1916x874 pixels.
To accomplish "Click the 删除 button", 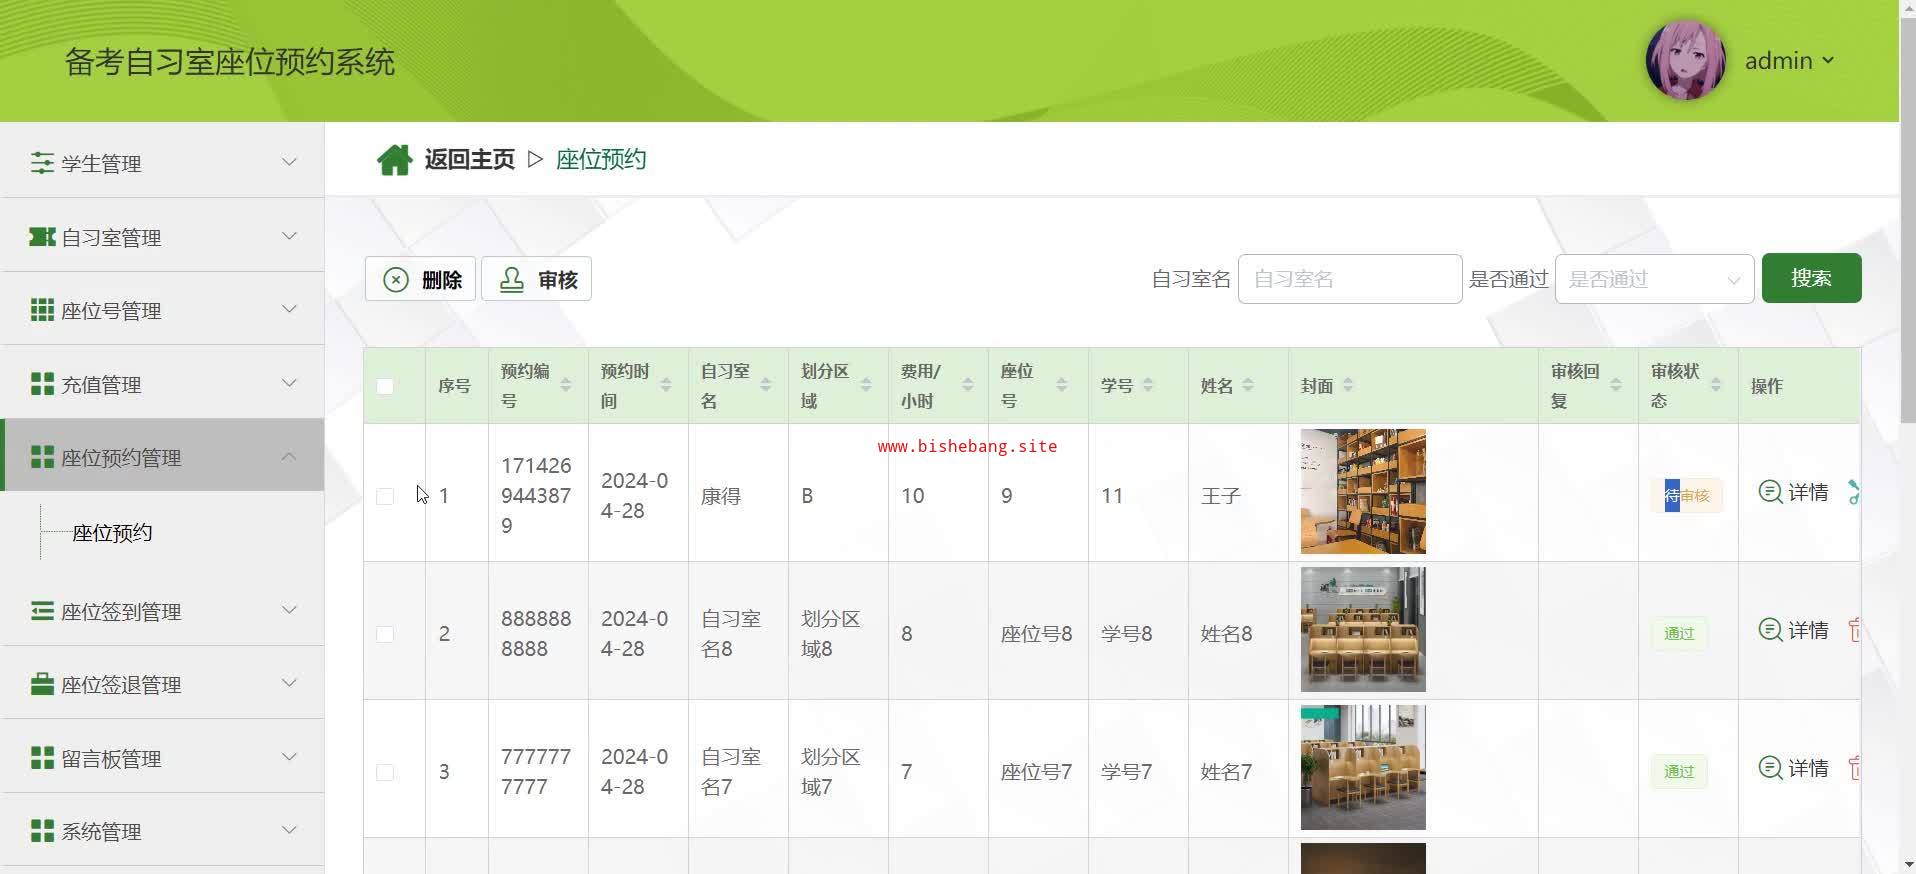I will pos(420,279).
